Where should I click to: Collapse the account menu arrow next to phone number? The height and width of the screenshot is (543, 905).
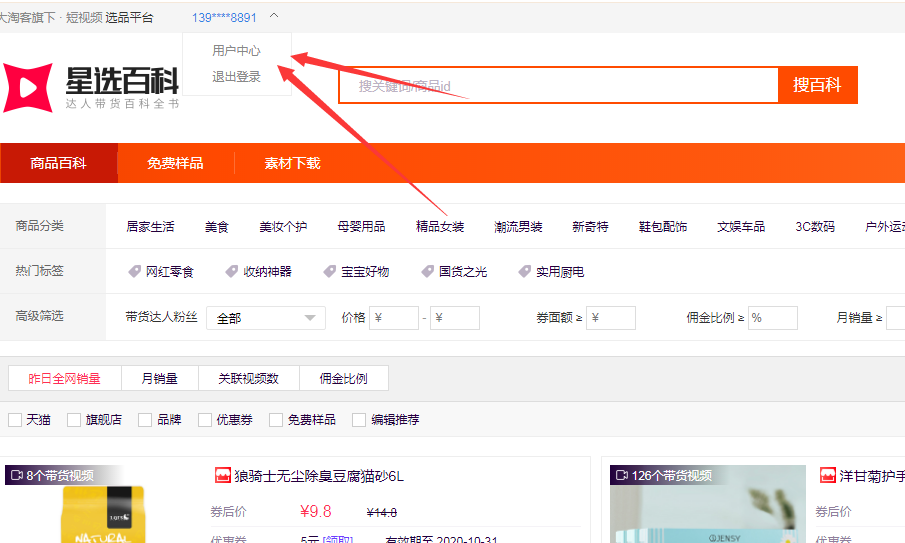point(274,17)
